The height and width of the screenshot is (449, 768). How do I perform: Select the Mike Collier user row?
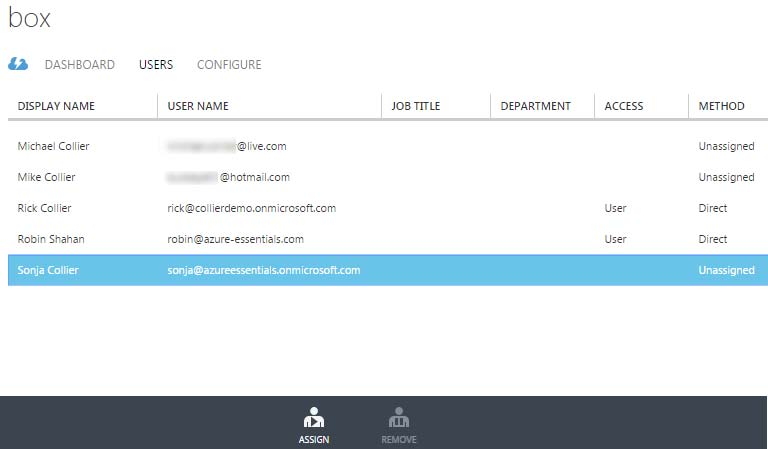tap(47, 177)
